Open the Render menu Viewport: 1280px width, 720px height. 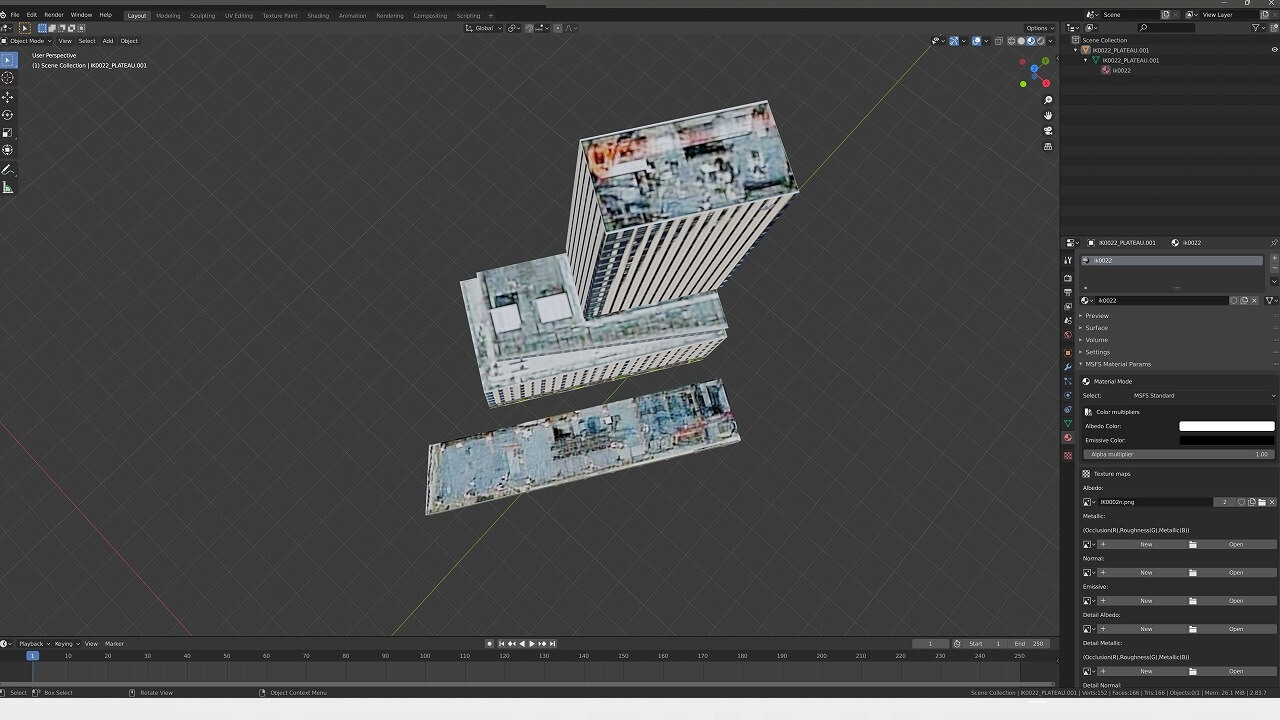pyautogui.click(x=54, y=15)
